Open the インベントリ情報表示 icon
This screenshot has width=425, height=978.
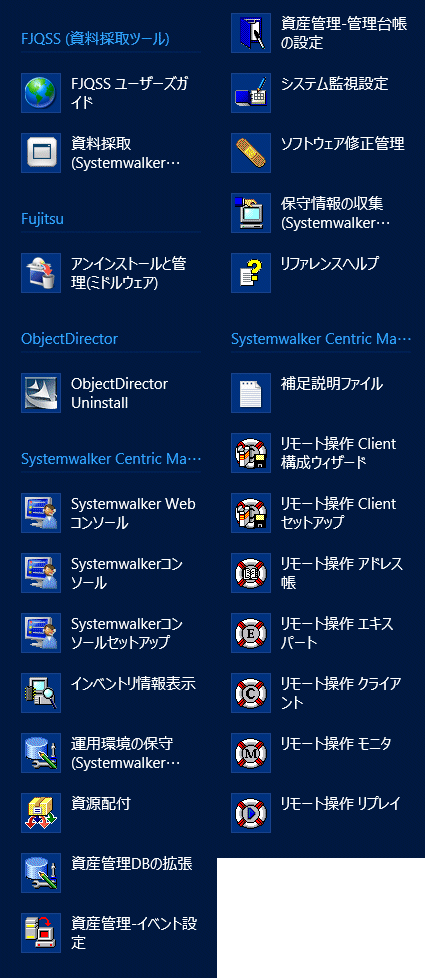click(41, 692)
